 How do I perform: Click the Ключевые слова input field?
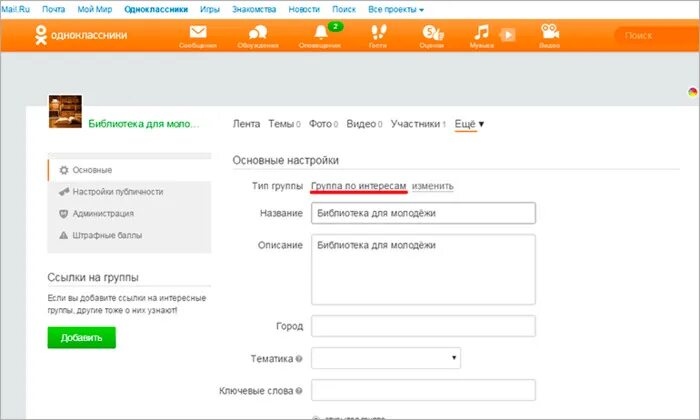[x=423, y=390]
